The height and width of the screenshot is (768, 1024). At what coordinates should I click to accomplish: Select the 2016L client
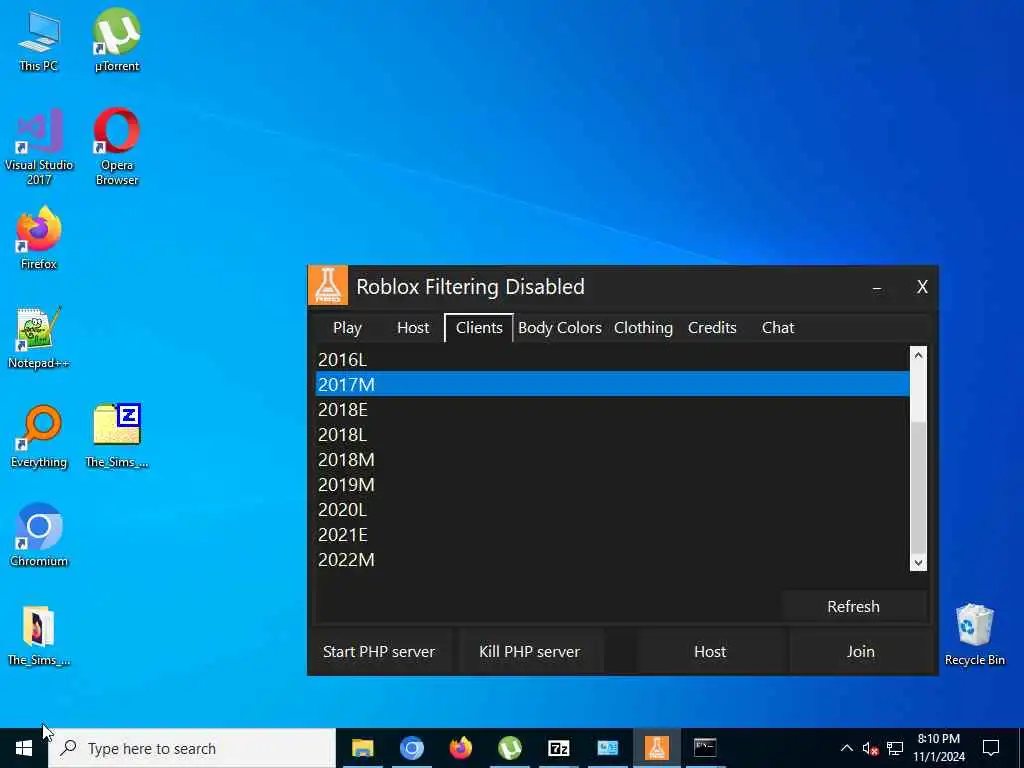pos(612,360)
